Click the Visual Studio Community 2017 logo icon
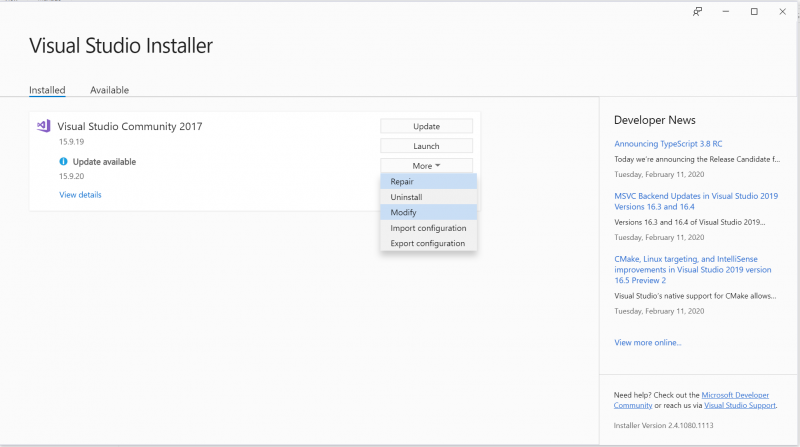800x447 pixels. pos(43,126)
